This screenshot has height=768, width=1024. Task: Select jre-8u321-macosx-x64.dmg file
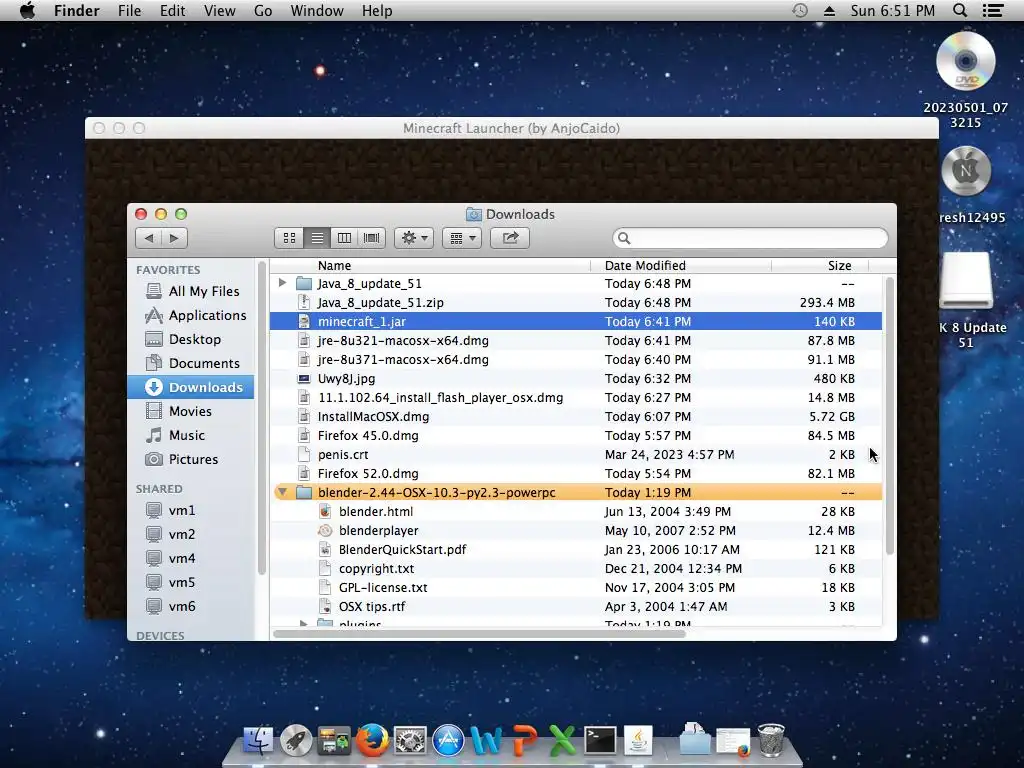point(576,340)
